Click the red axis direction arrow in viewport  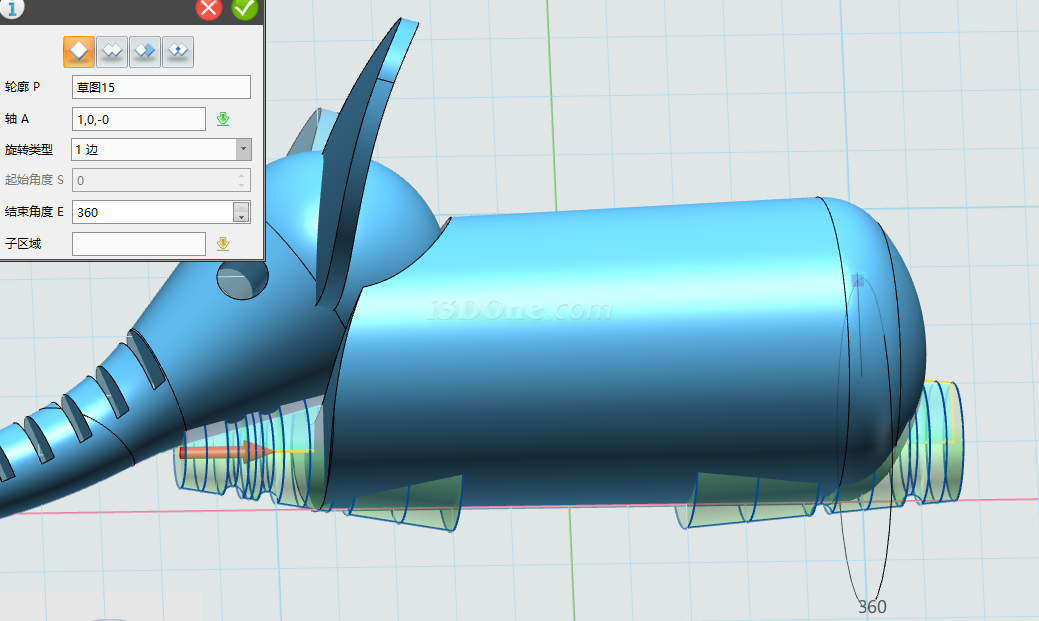point(225,452)
